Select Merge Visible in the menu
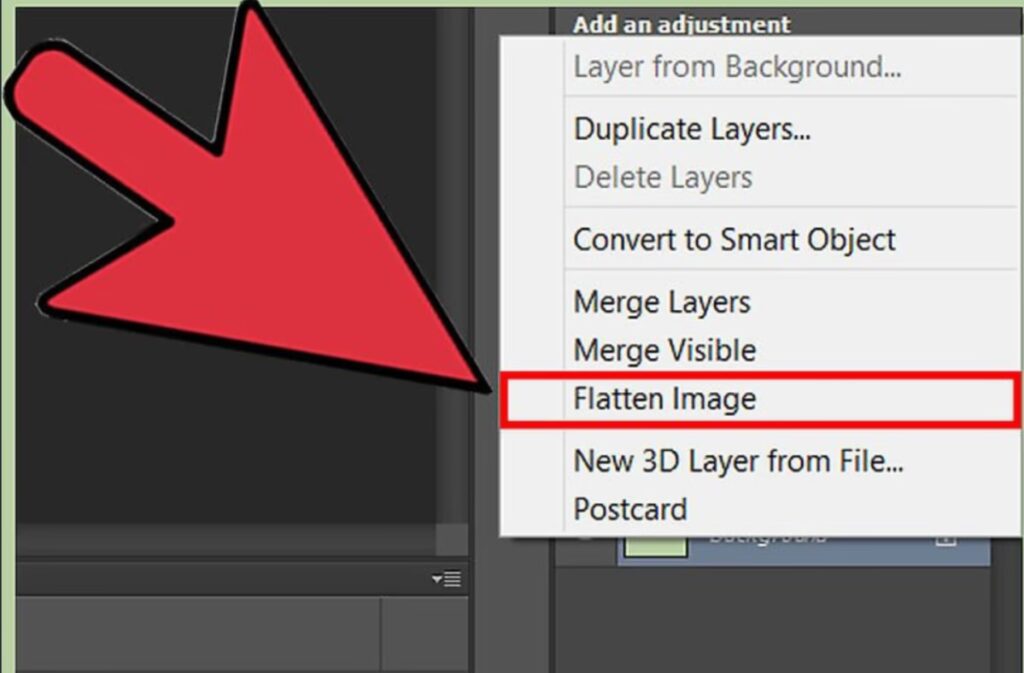This screenshot has width=1024, height=673. coord(664,351)
